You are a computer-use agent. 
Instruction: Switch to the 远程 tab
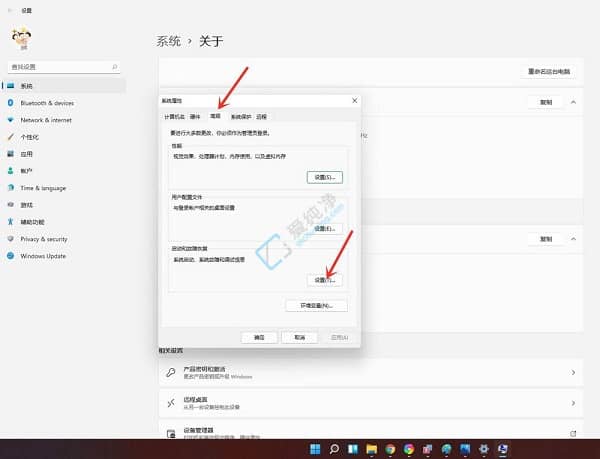[262, 117]
